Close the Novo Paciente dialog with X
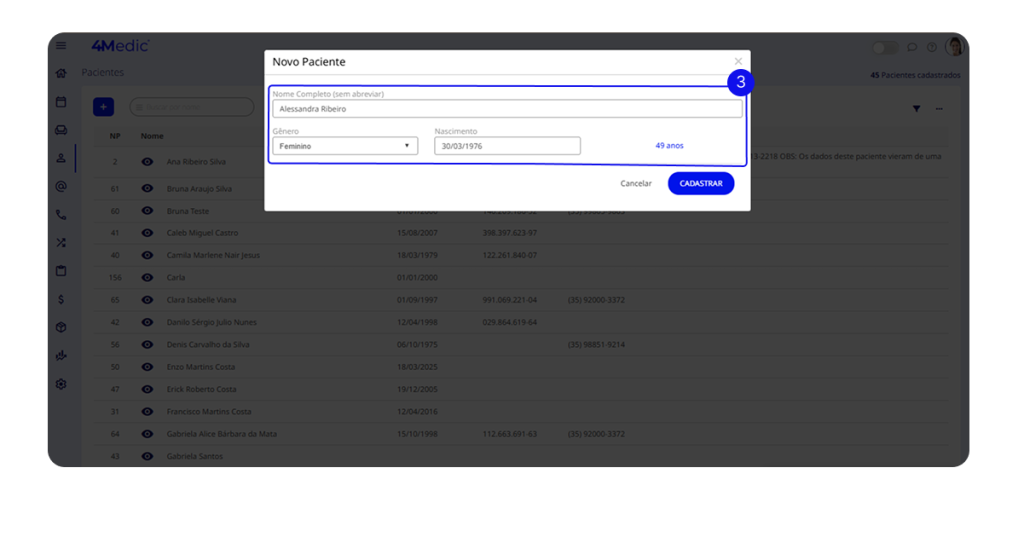Screen dimensions: 1024x537 (738, 62)
